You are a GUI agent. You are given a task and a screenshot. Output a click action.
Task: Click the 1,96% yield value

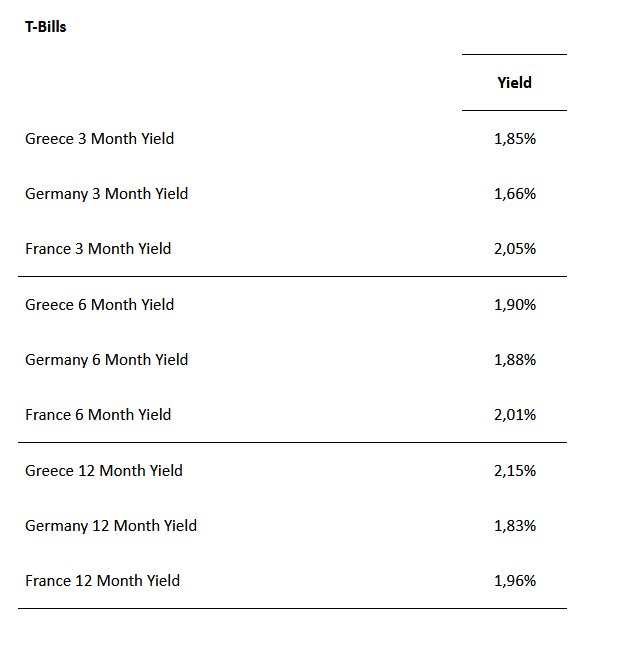coord(515,581)
